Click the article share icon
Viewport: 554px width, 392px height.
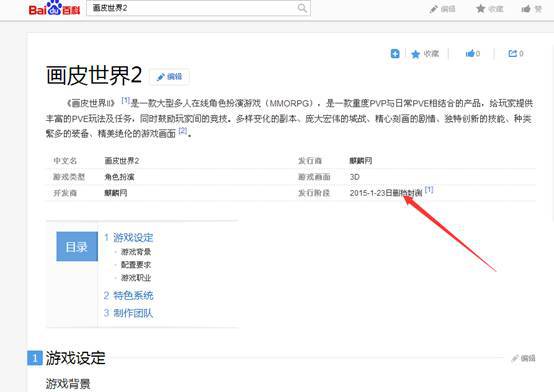[x=512, y=53]
